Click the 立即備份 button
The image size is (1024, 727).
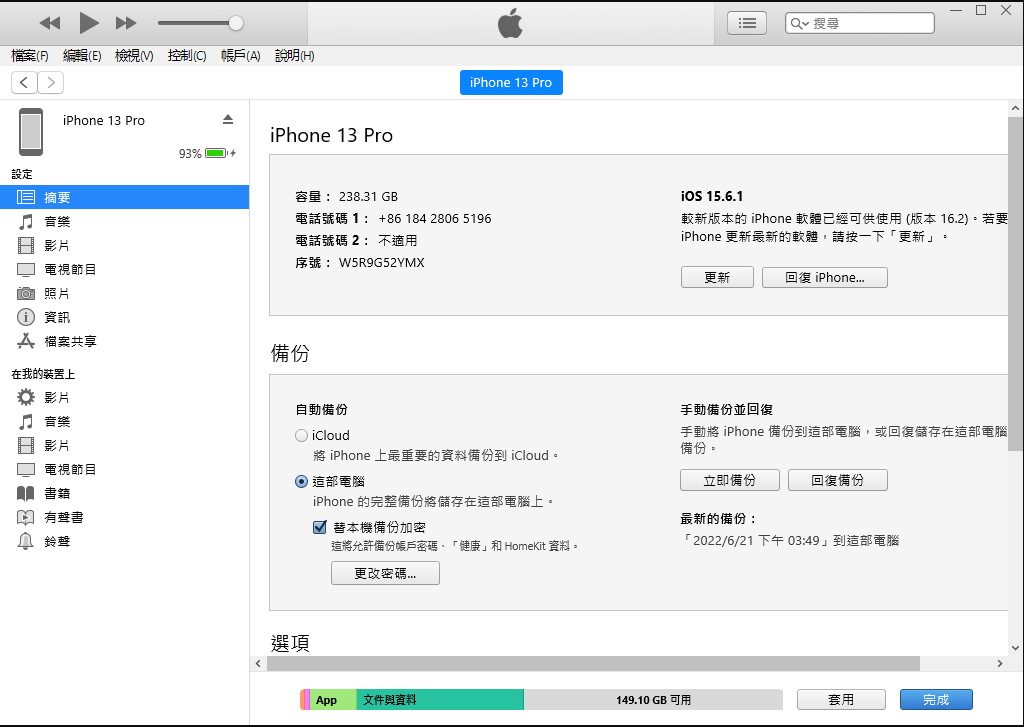coord(729,480)
